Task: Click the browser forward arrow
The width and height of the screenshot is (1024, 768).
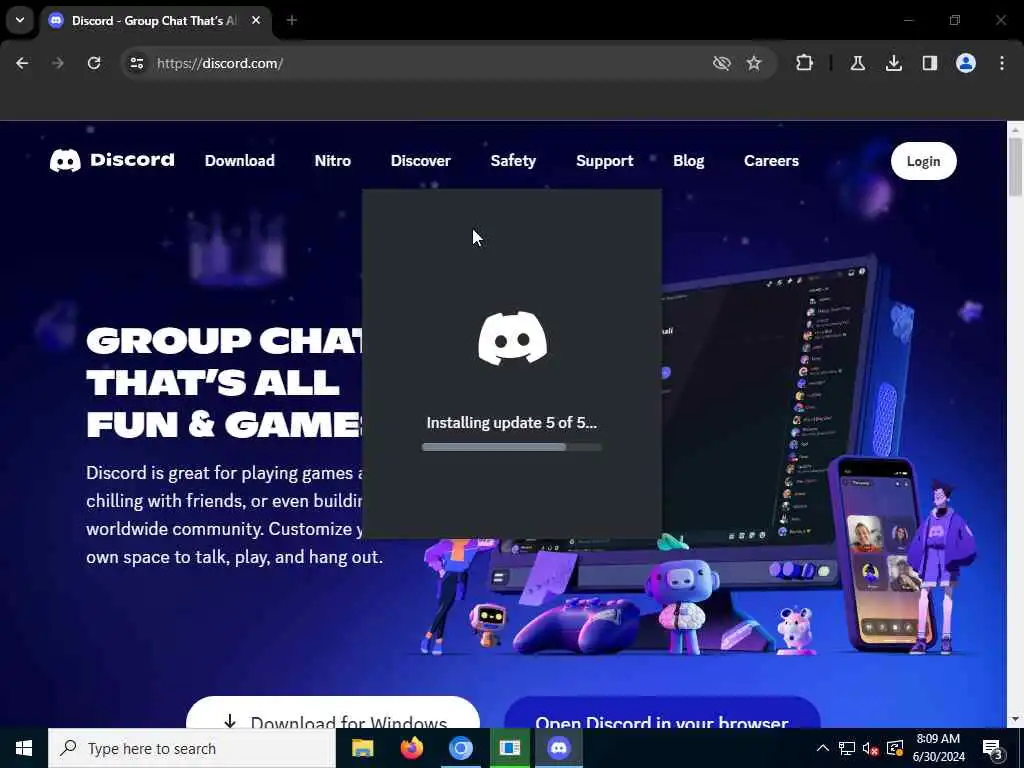Action: coord(58,63)
